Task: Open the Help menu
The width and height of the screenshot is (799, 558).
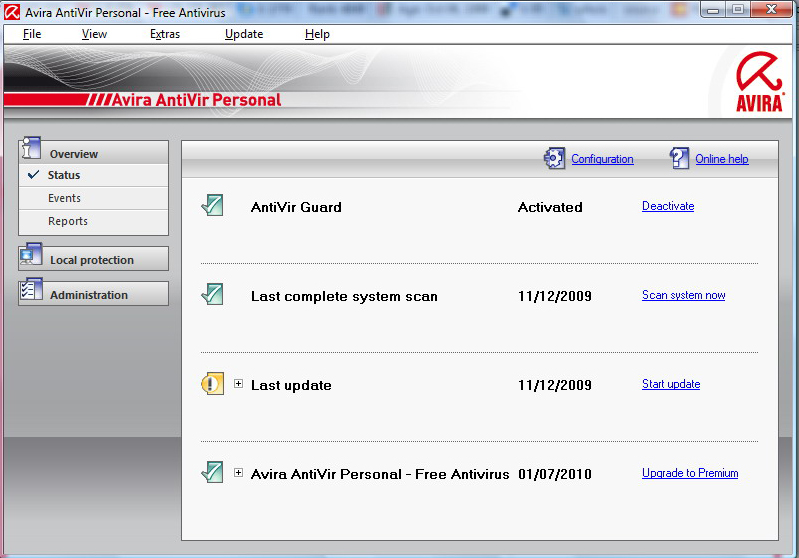Action: [x=317, y=34]
